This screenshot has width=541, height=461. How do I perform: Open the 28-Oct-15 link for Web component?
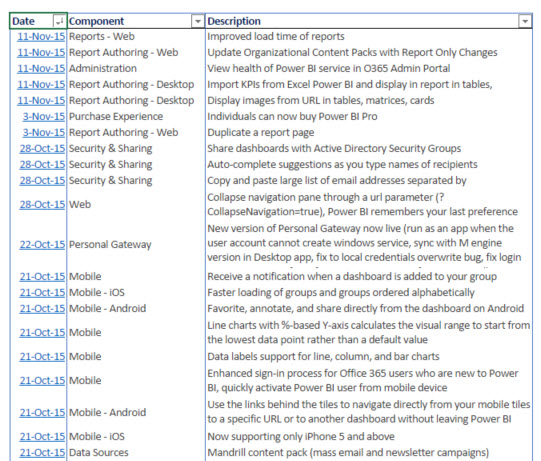tap(42, 205)
